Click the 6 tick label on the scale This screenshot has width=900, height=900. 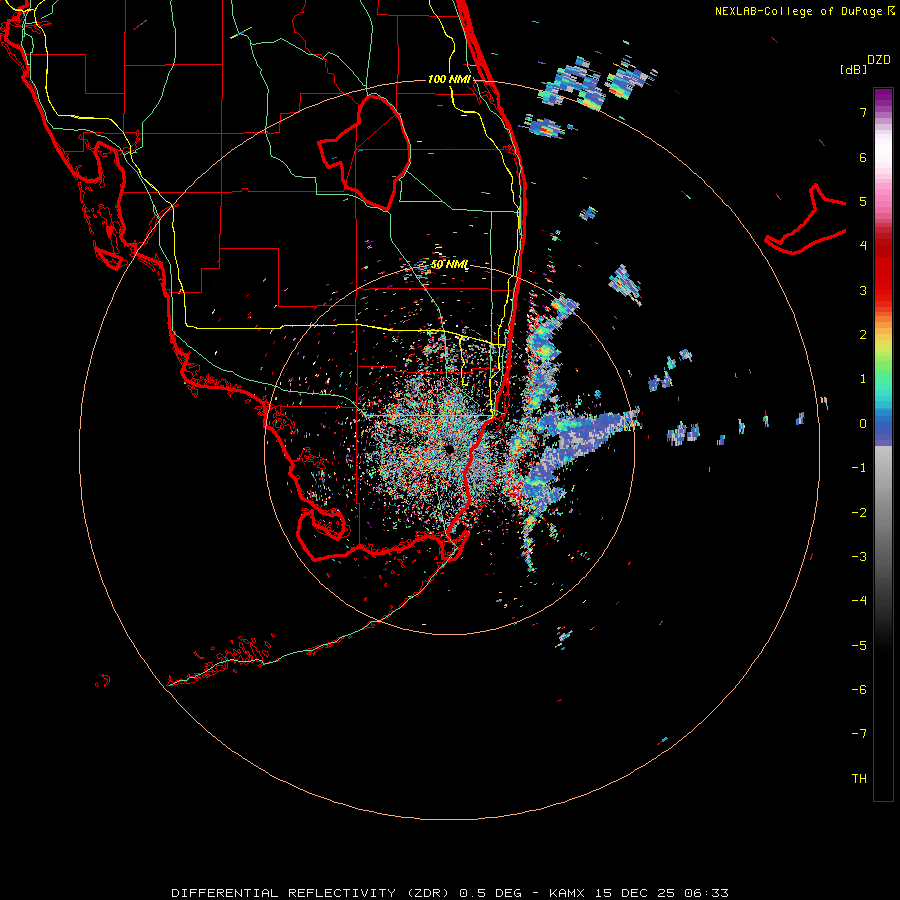click(863, 157)
